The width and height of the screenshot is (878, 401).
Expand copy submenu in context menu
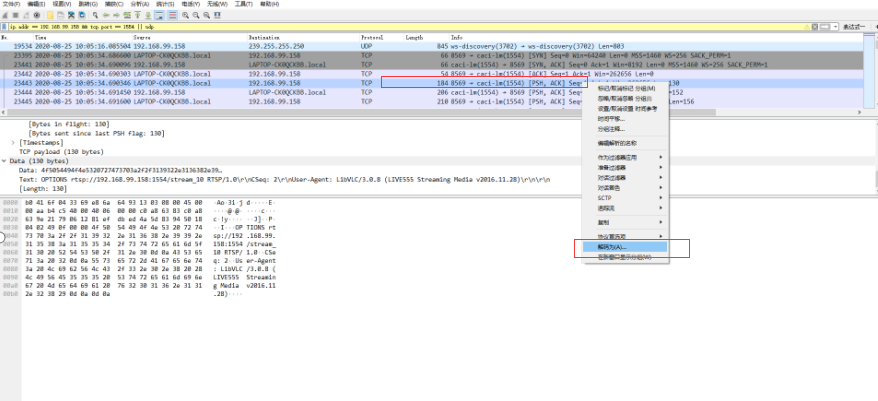click(625, 222)
